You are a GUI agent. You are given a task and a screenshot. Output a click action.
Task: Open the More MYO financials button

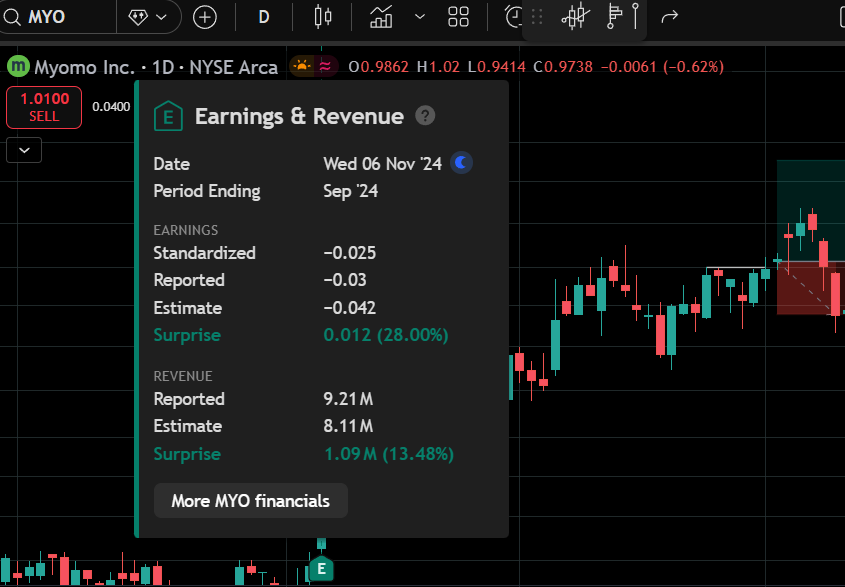point(251,501)
